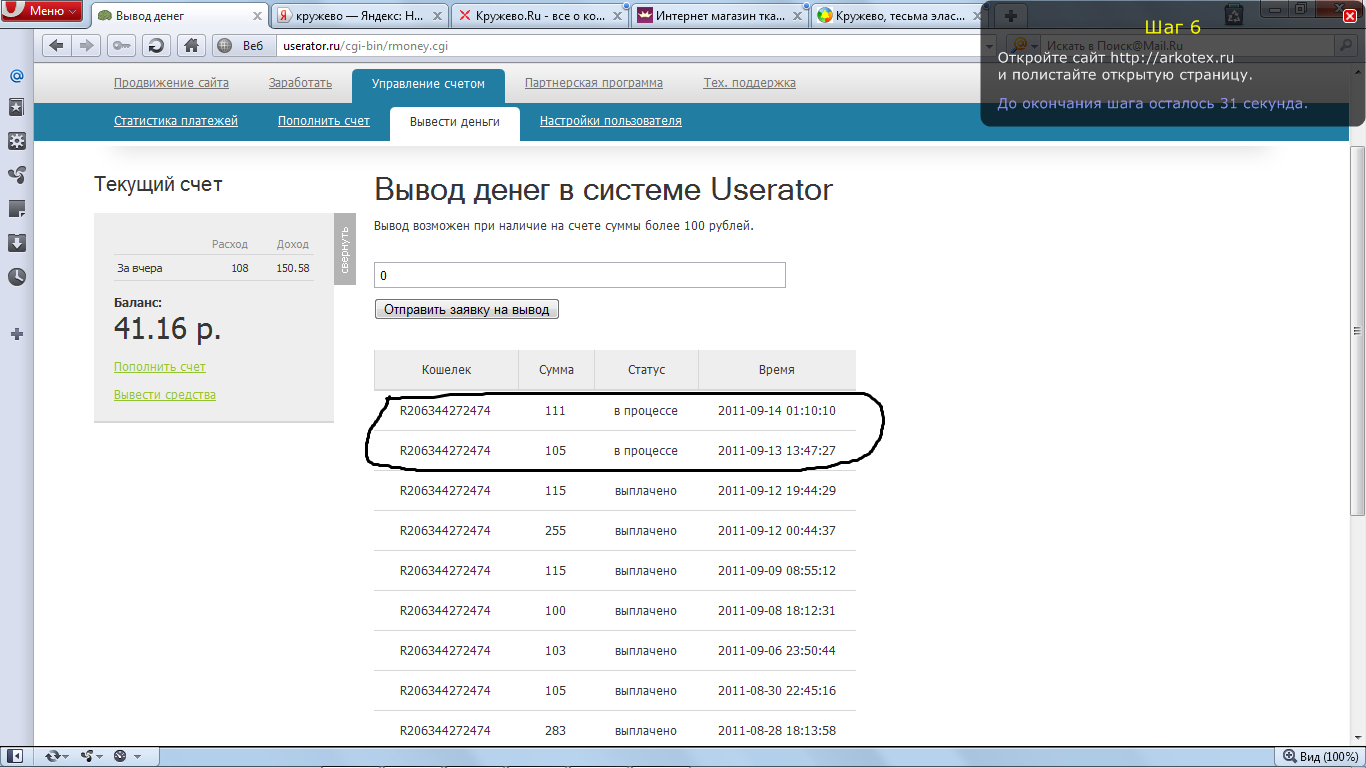
Task: Open the Notes panel icon
Action: click(x=17, y=209)
